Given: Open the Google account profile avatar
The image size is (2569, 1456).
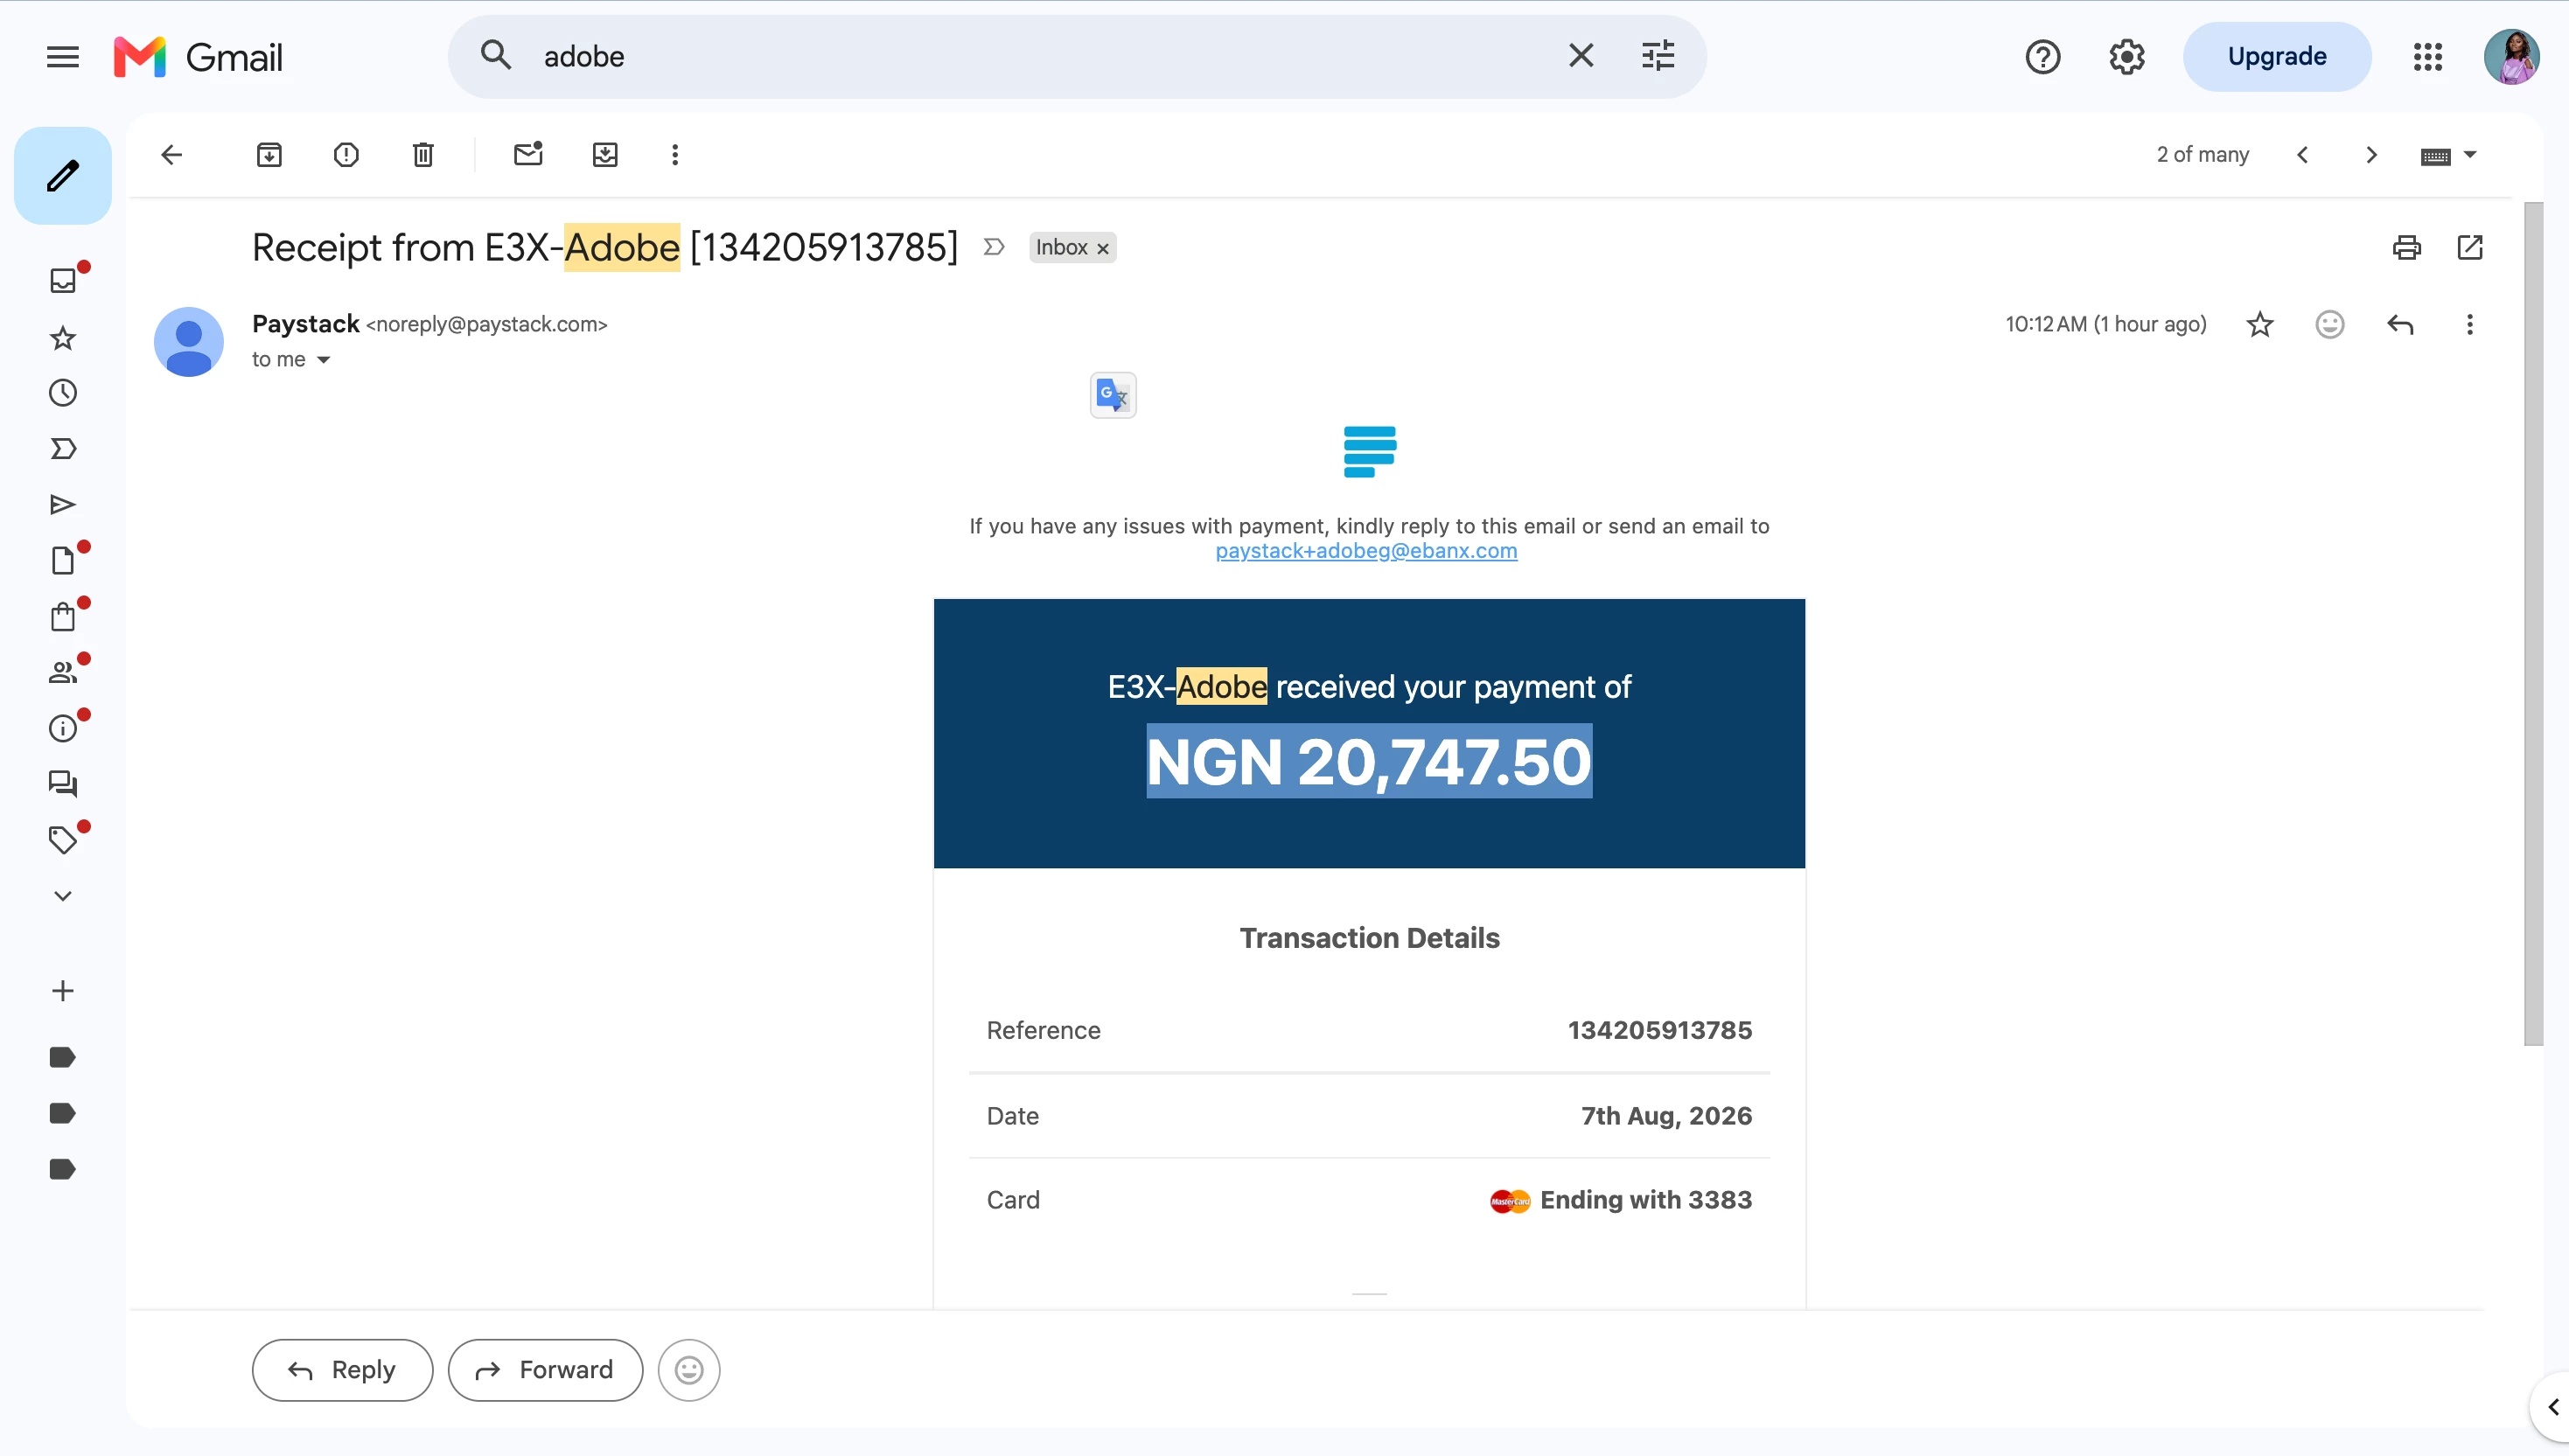Looking at the screenshot, I should (x=2512, y=57).
